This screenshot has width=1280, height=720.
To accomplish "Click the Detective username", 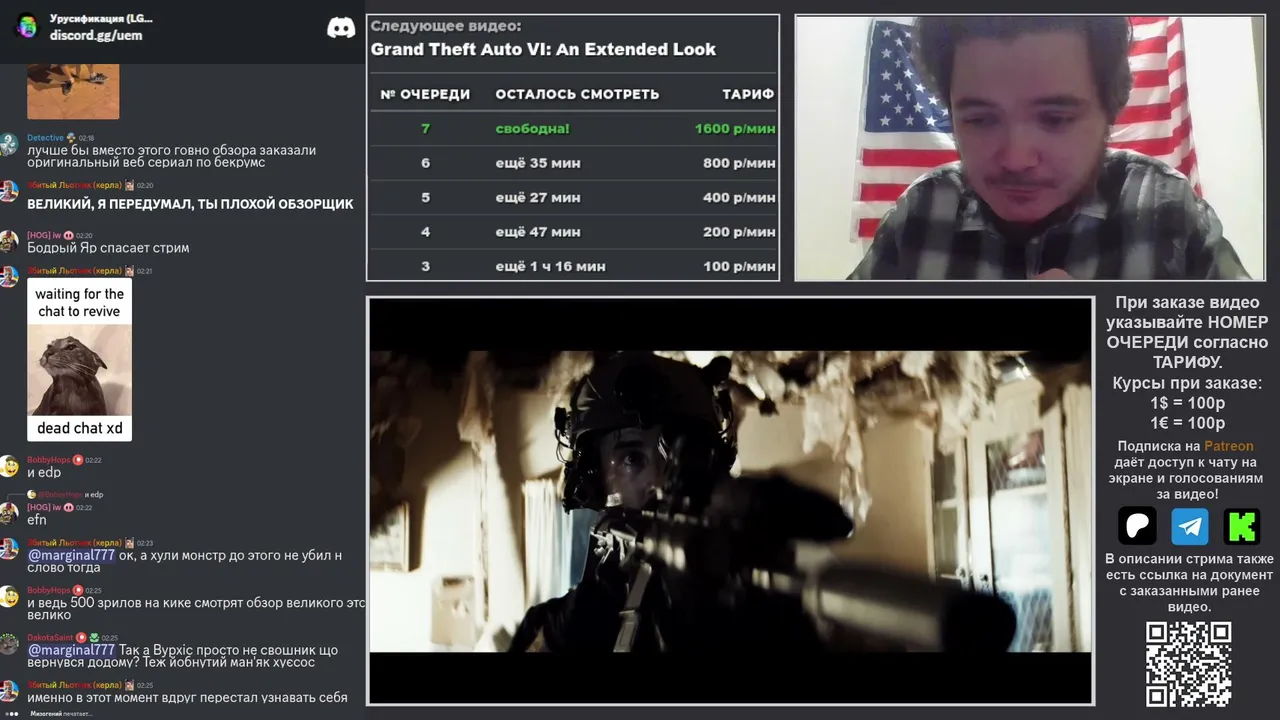I will pos(45,138).
